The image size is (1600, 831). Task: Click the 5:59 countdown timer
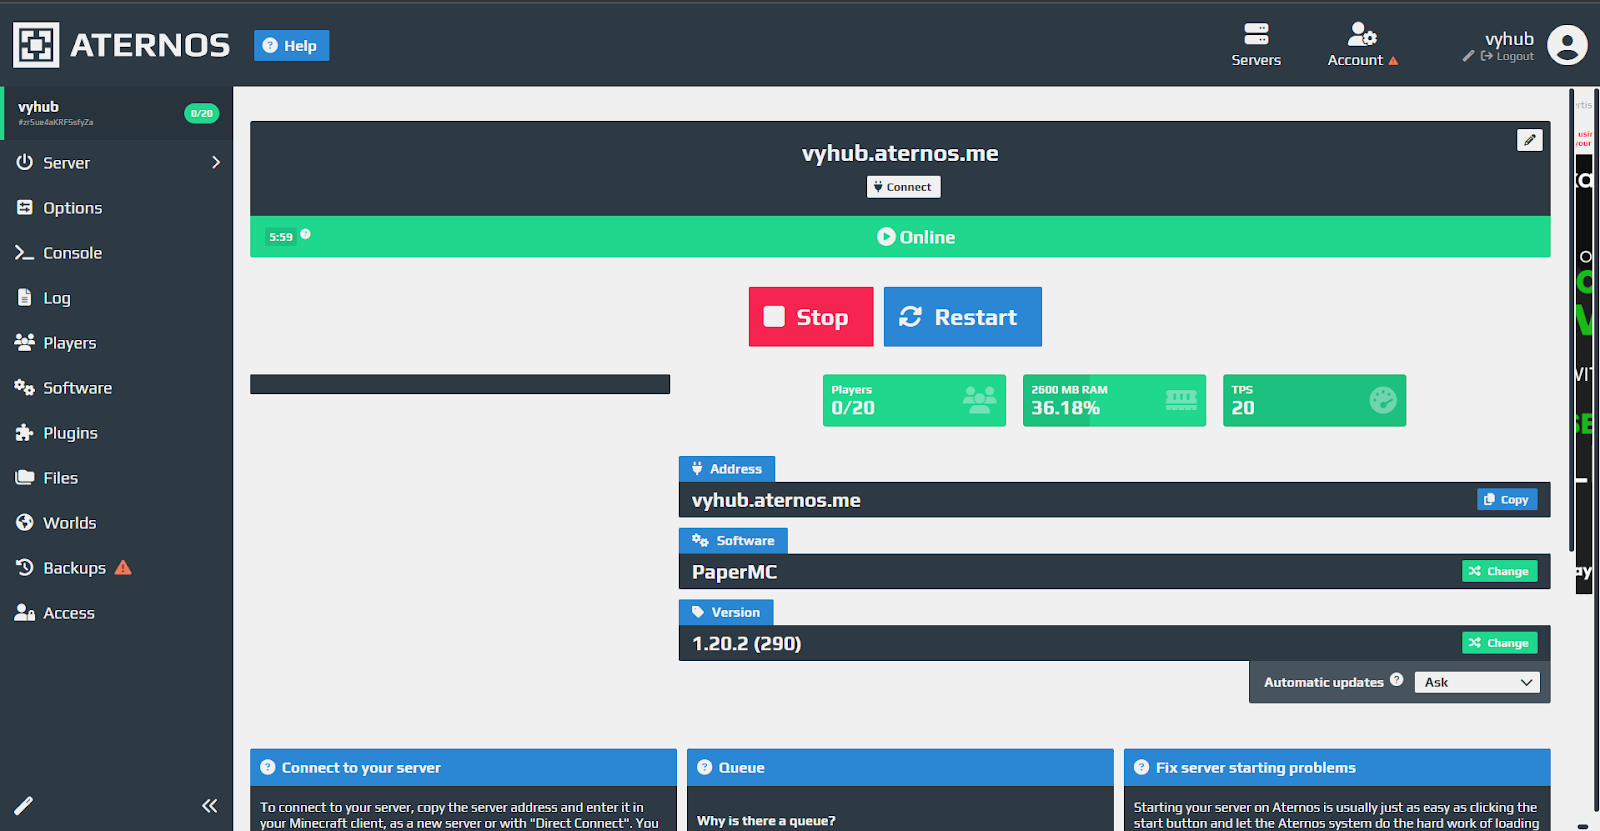click(281, 237)
